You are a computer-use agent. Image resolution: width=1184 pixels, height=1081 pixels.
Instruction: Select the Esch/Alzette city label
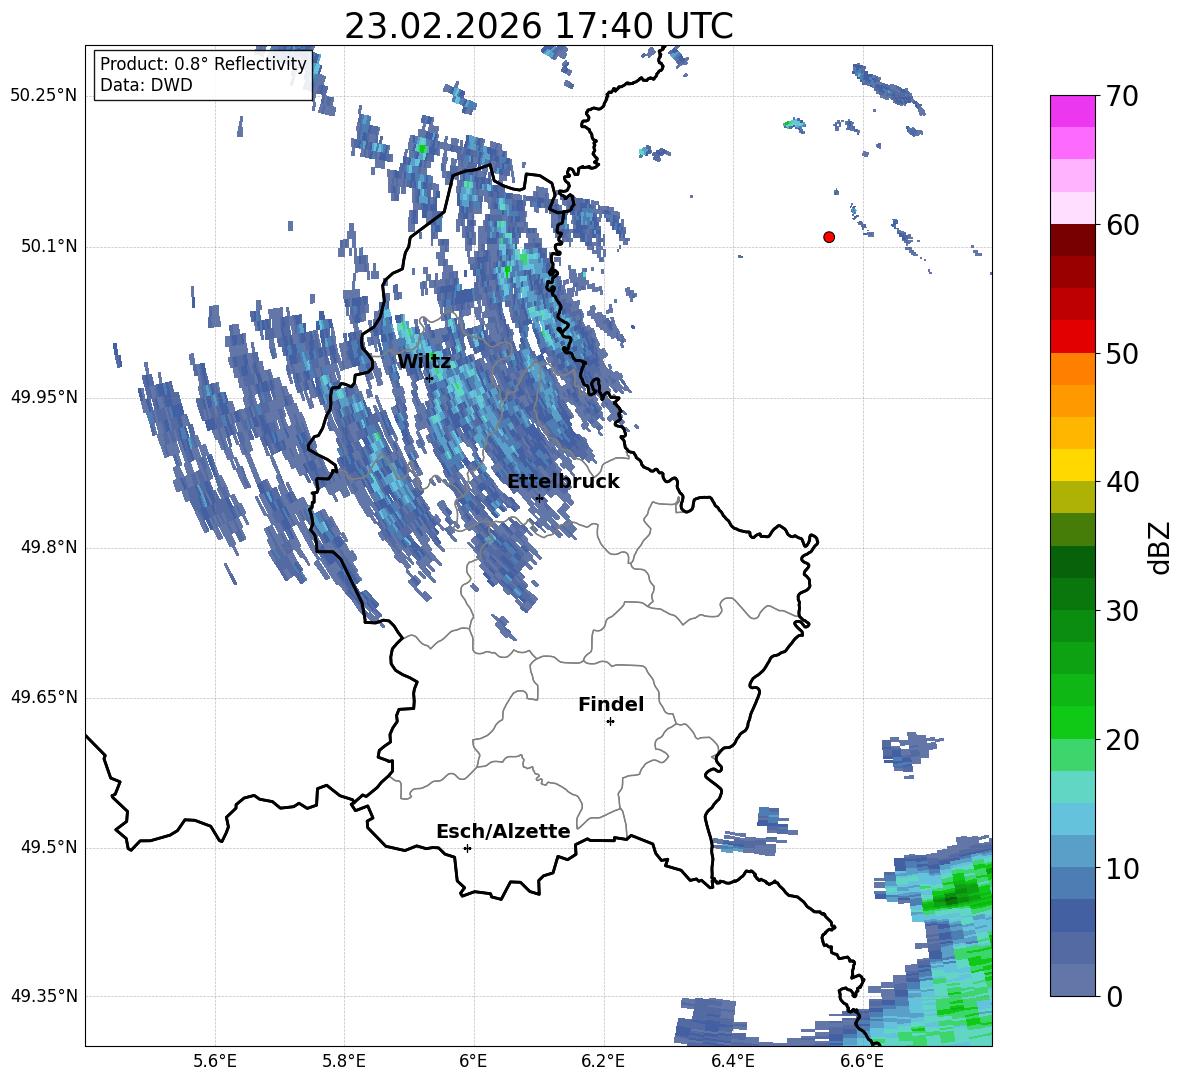503,831
